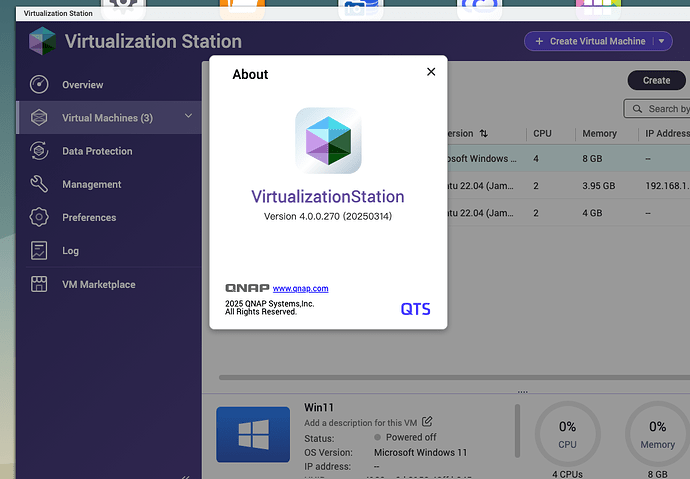The height and width of the screenshot is (479, 690).
Task: Click Microsoft Windows 11 OS version value
Action: tap(420, 452)
